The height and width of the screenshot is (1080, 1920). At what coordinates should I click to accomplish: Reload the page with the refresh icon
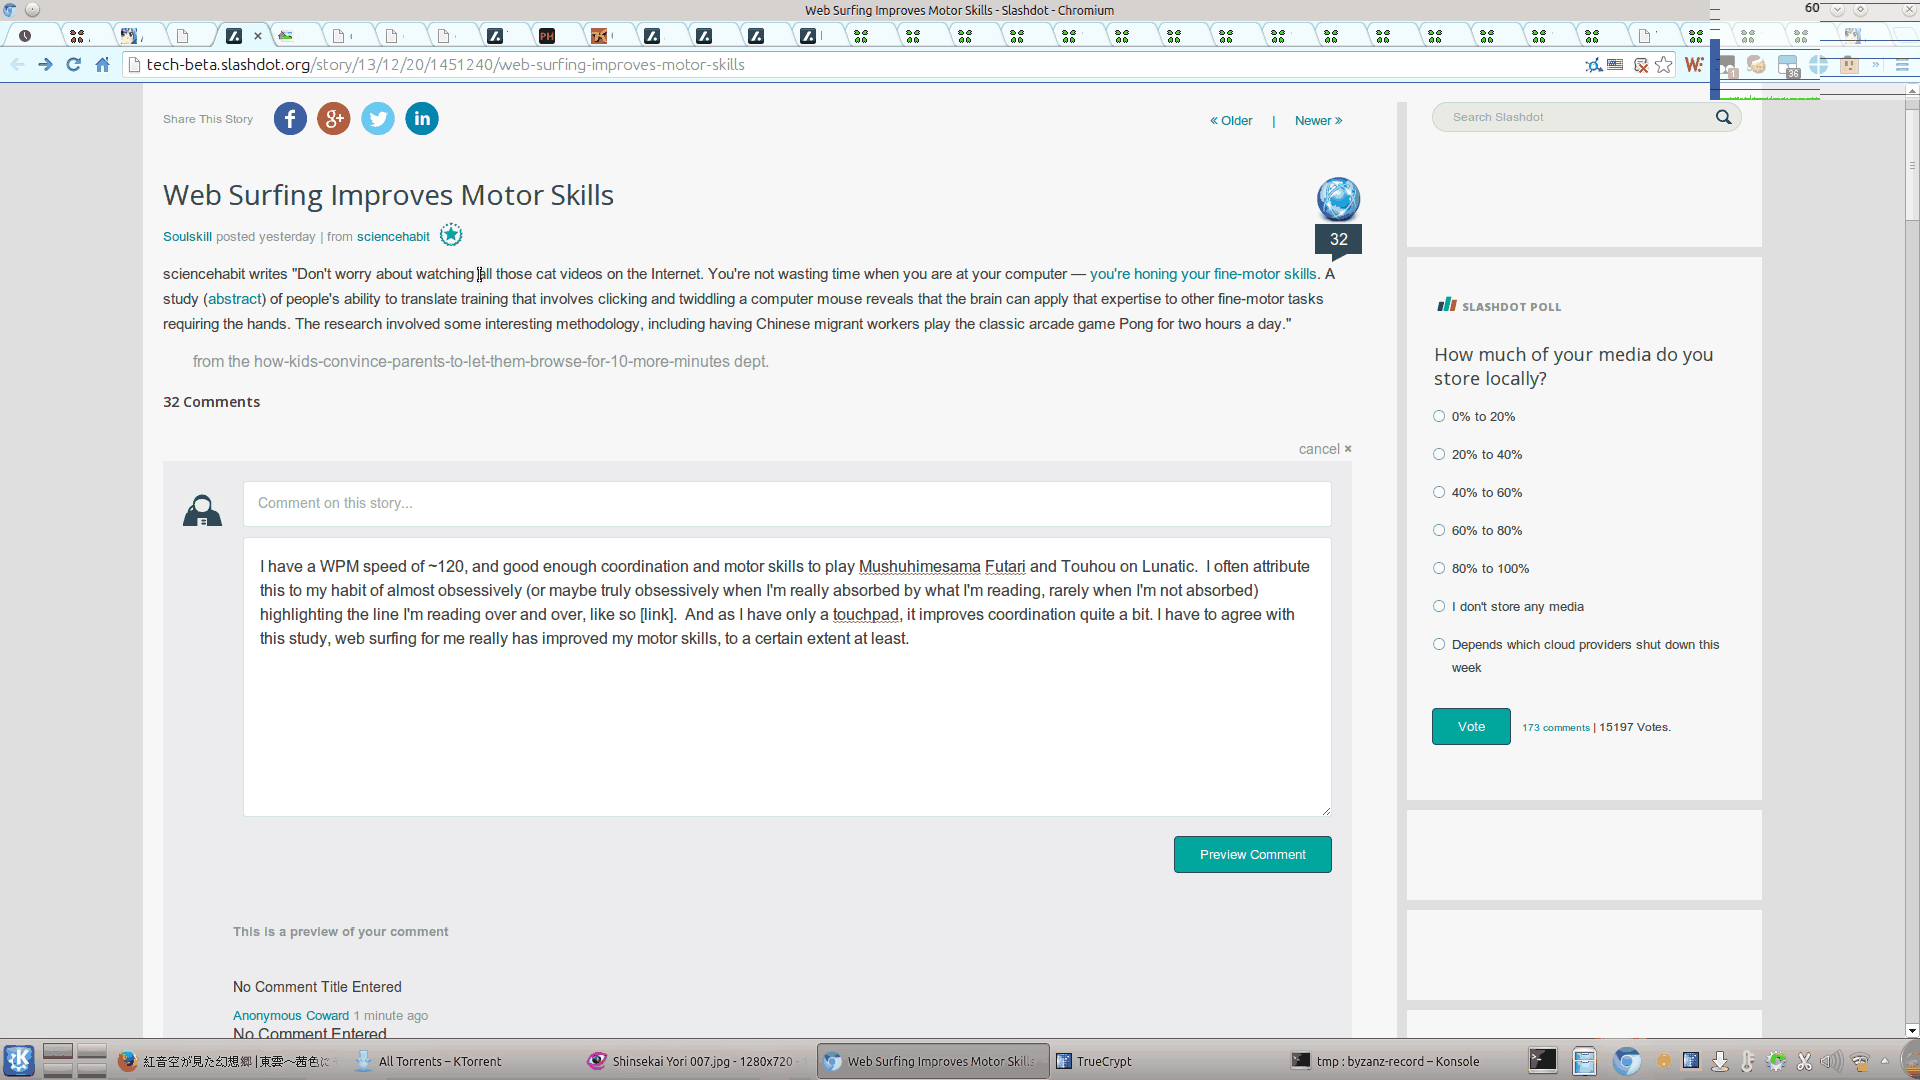[x=73, y=64]
